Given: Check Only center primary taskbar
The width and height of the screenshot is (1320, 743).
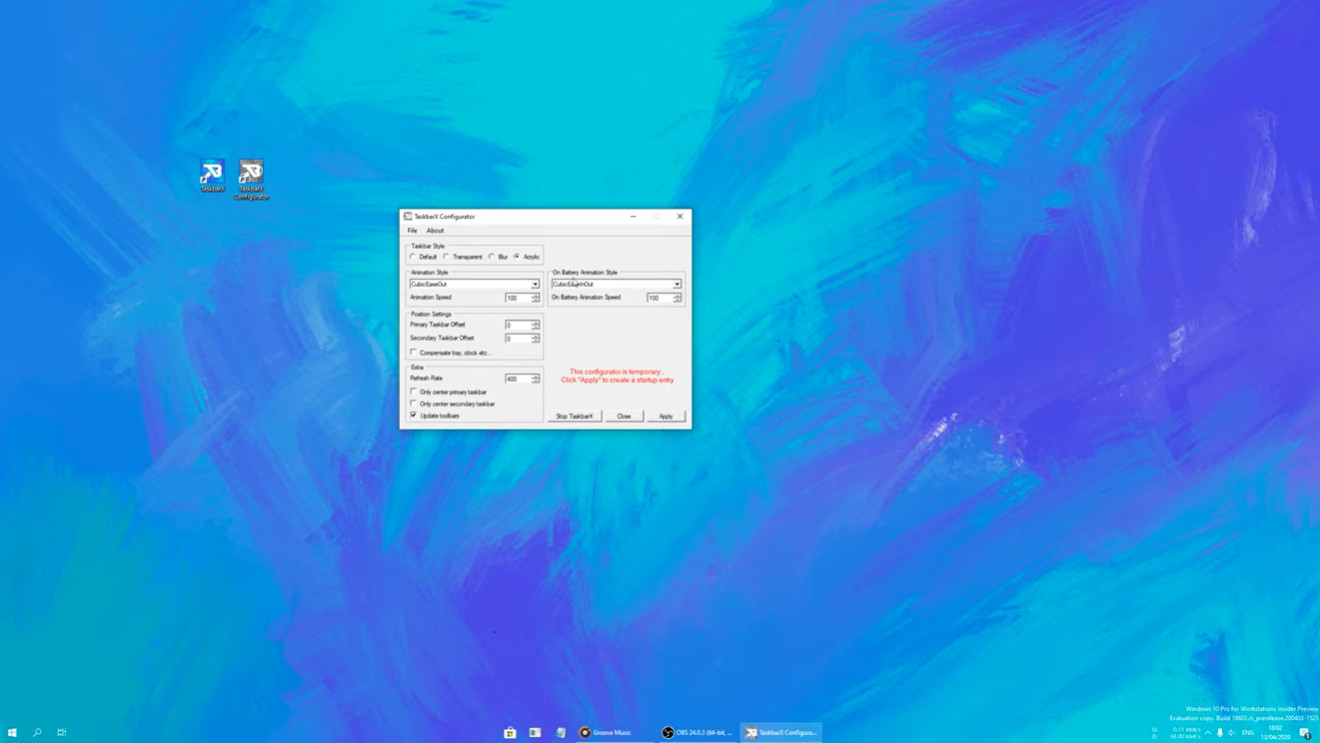Looking at the screenshot, I should pos(414,392).
